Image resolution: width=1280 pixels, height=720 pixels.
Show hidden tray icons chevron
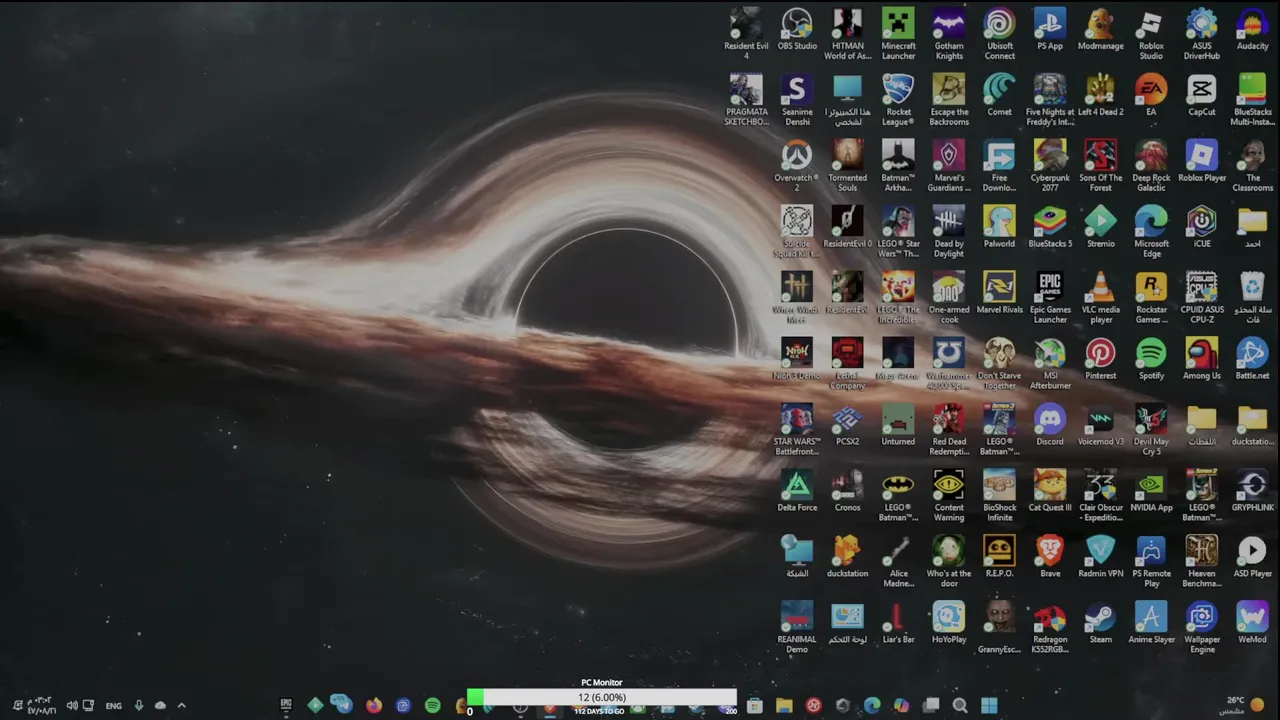pos(181,705)
